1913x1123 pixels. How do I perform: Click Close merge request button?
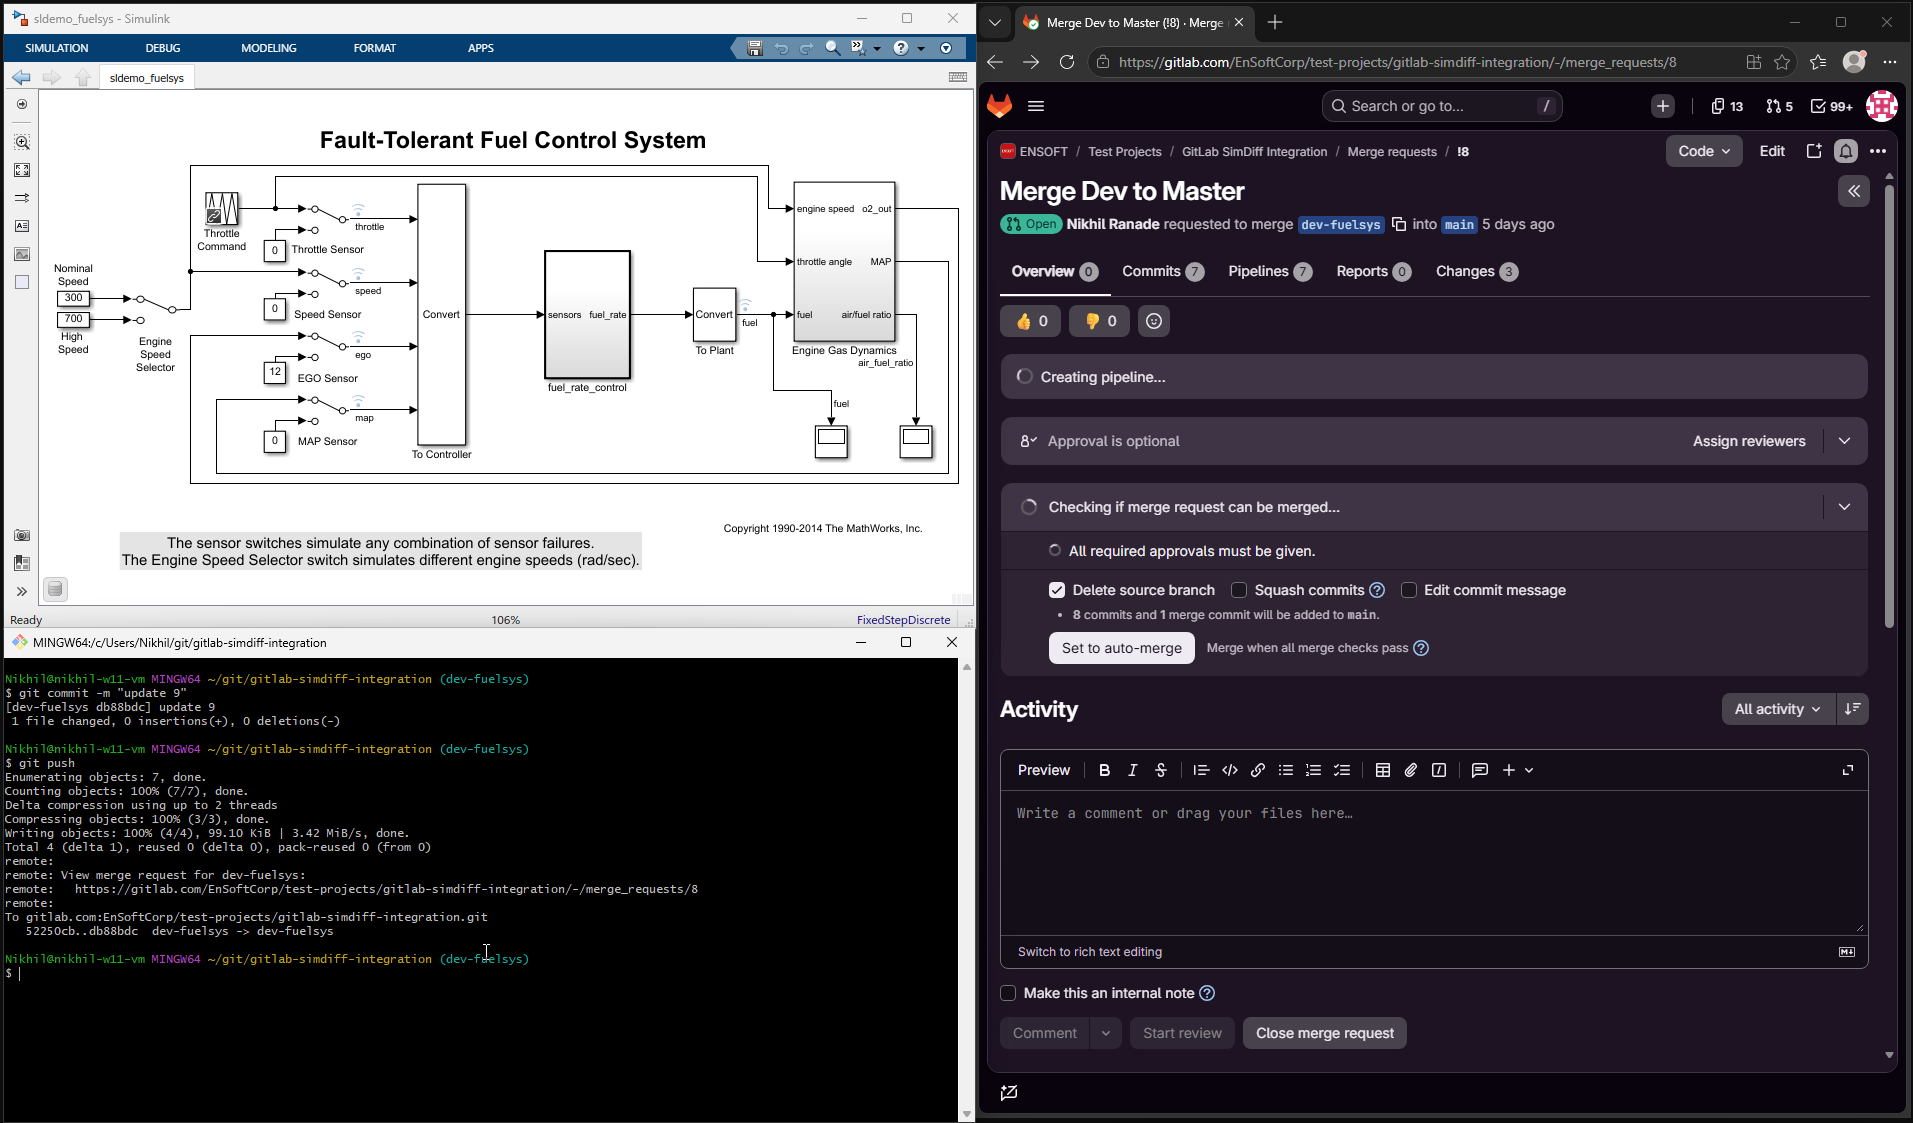click(1325, 1033)
